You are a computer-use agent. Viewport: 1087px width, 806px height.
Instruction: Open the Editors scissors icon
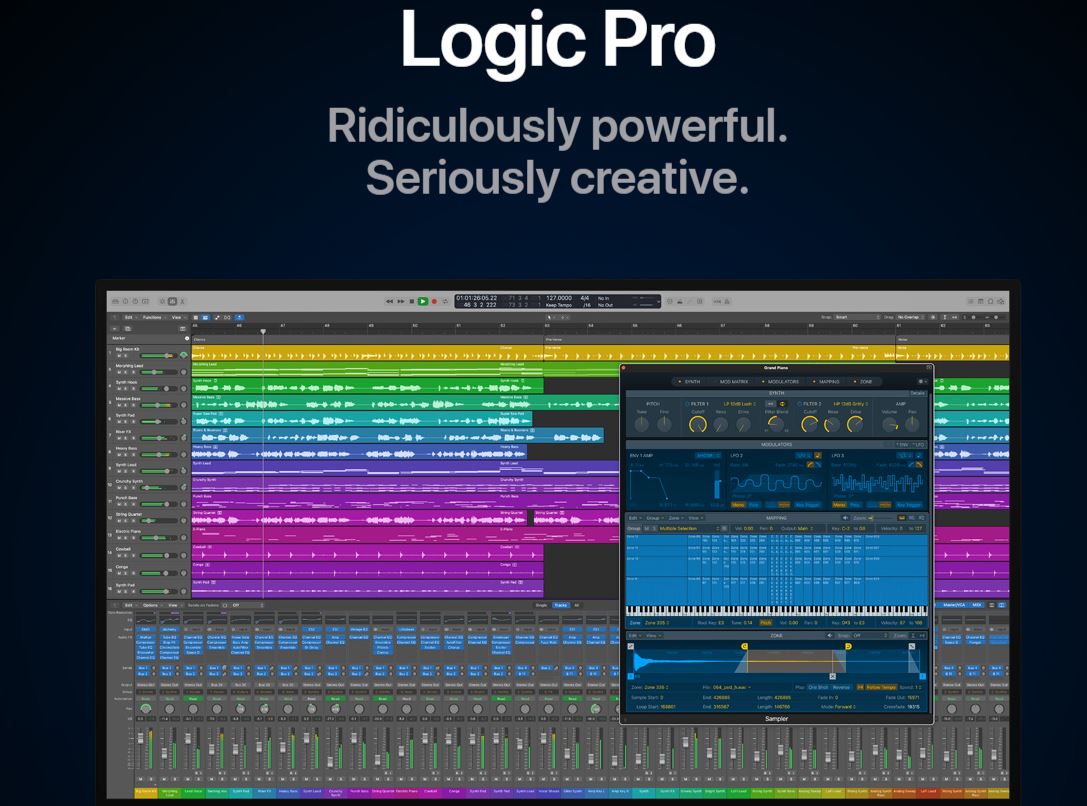182,301
